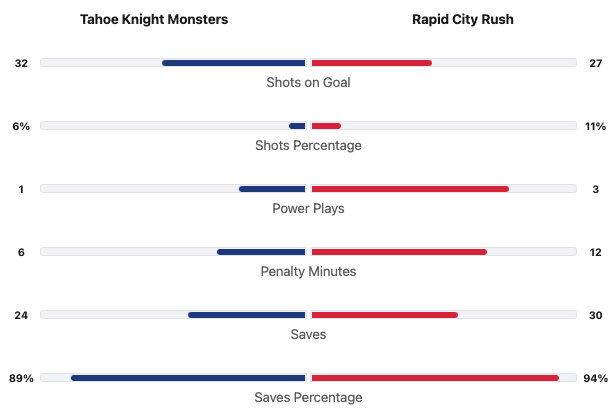Select the Saves Percentage label

coord(308,397)
